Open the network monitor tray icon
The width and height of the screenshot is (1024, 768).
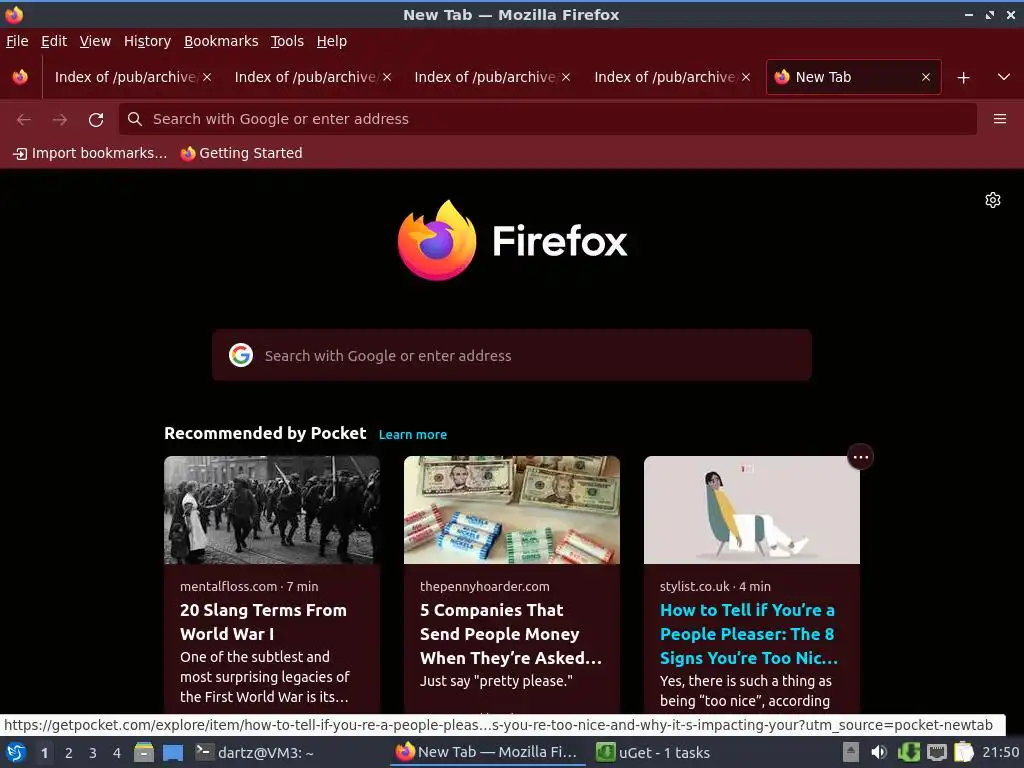pos(936,752)
